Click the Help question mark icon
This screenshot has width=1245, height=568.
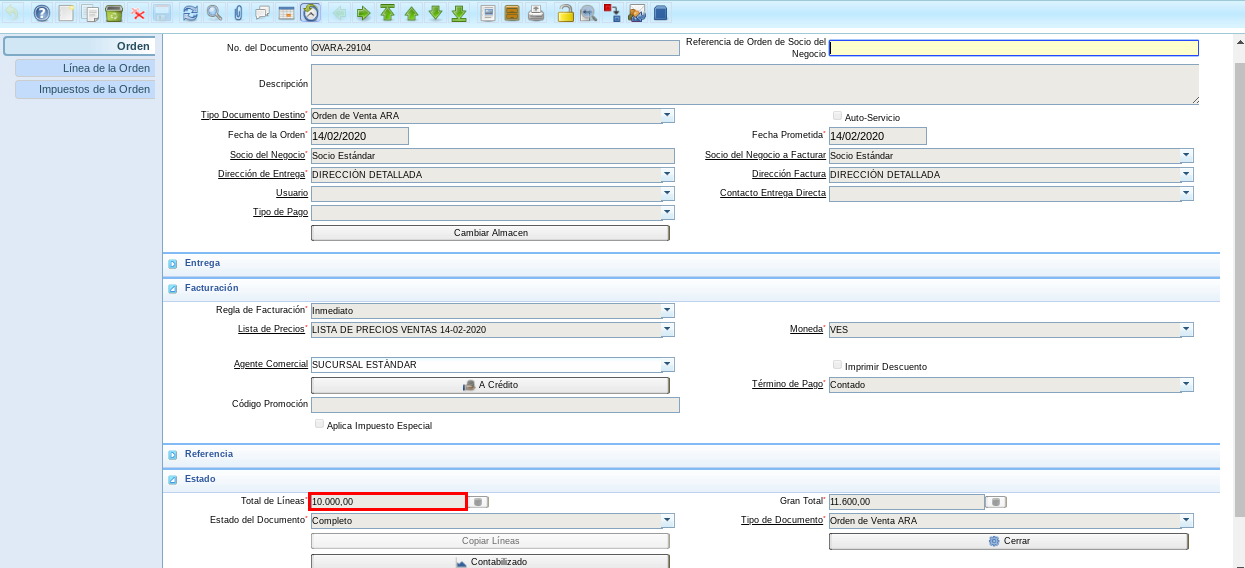point(41,13)
